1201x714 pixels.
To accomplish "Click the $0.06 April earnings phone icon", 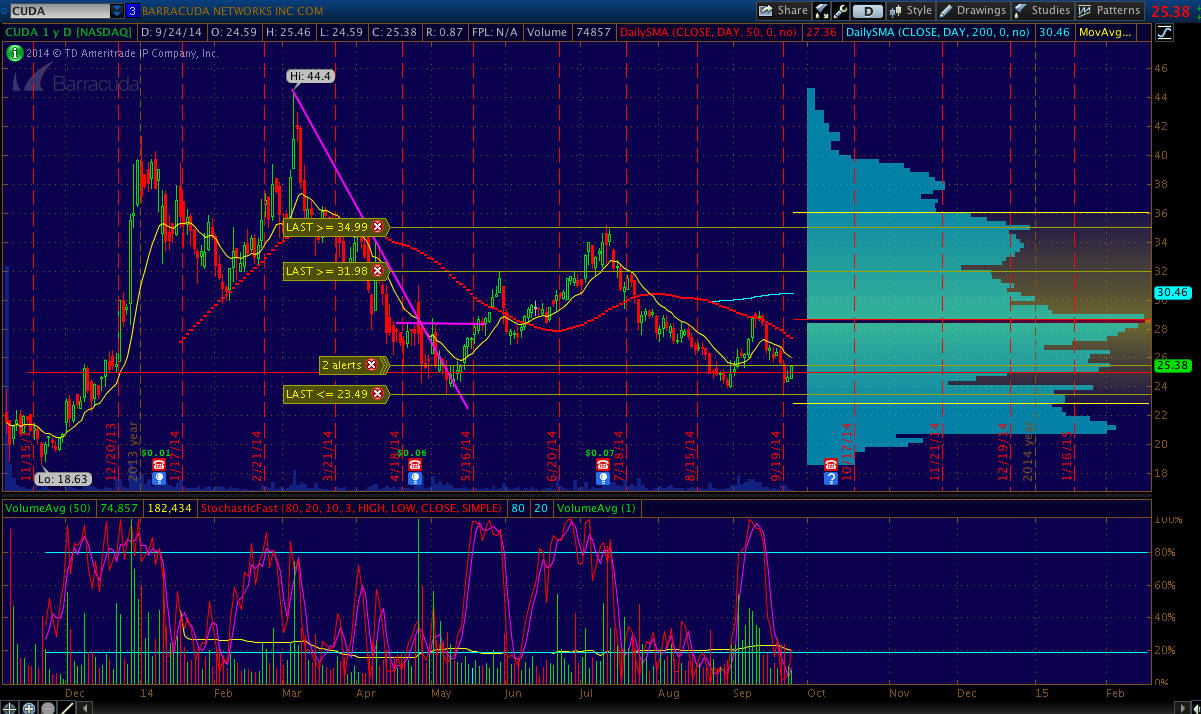I will (414, 465).
